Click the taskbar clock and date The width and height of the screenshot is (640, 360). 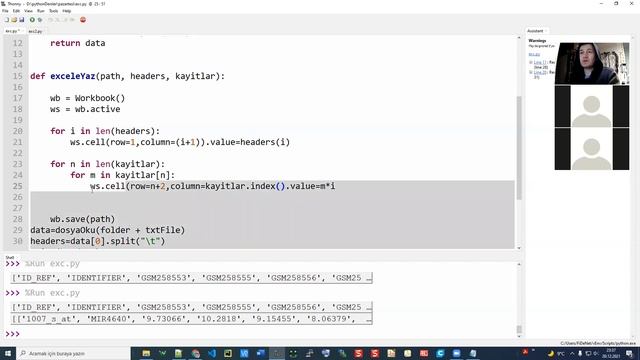(611, 353)
